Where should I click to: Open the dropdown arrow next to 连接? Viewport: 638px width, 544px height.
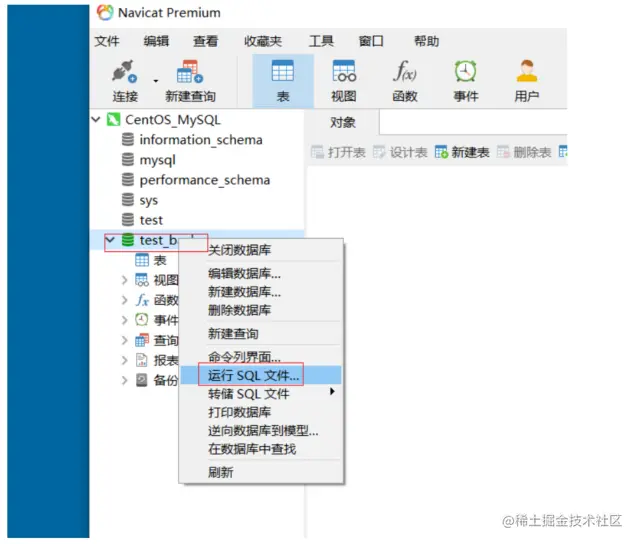(x=156, y=81)
